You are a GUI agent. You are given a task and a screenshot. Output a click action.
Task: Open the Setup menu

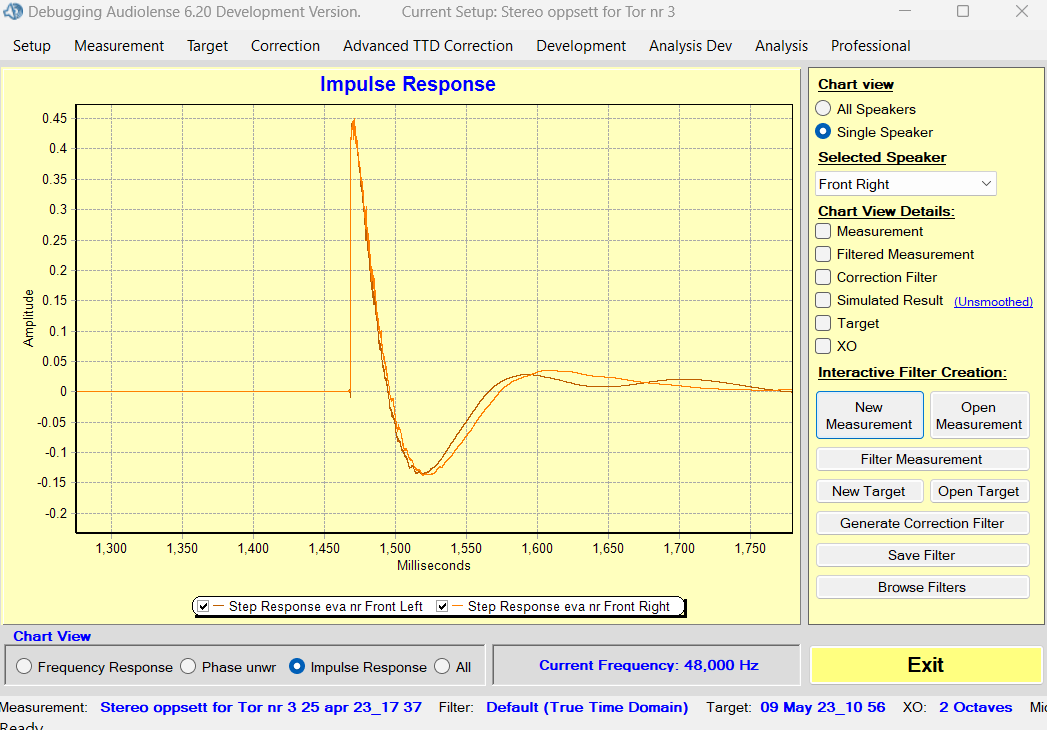coord(31,46)
